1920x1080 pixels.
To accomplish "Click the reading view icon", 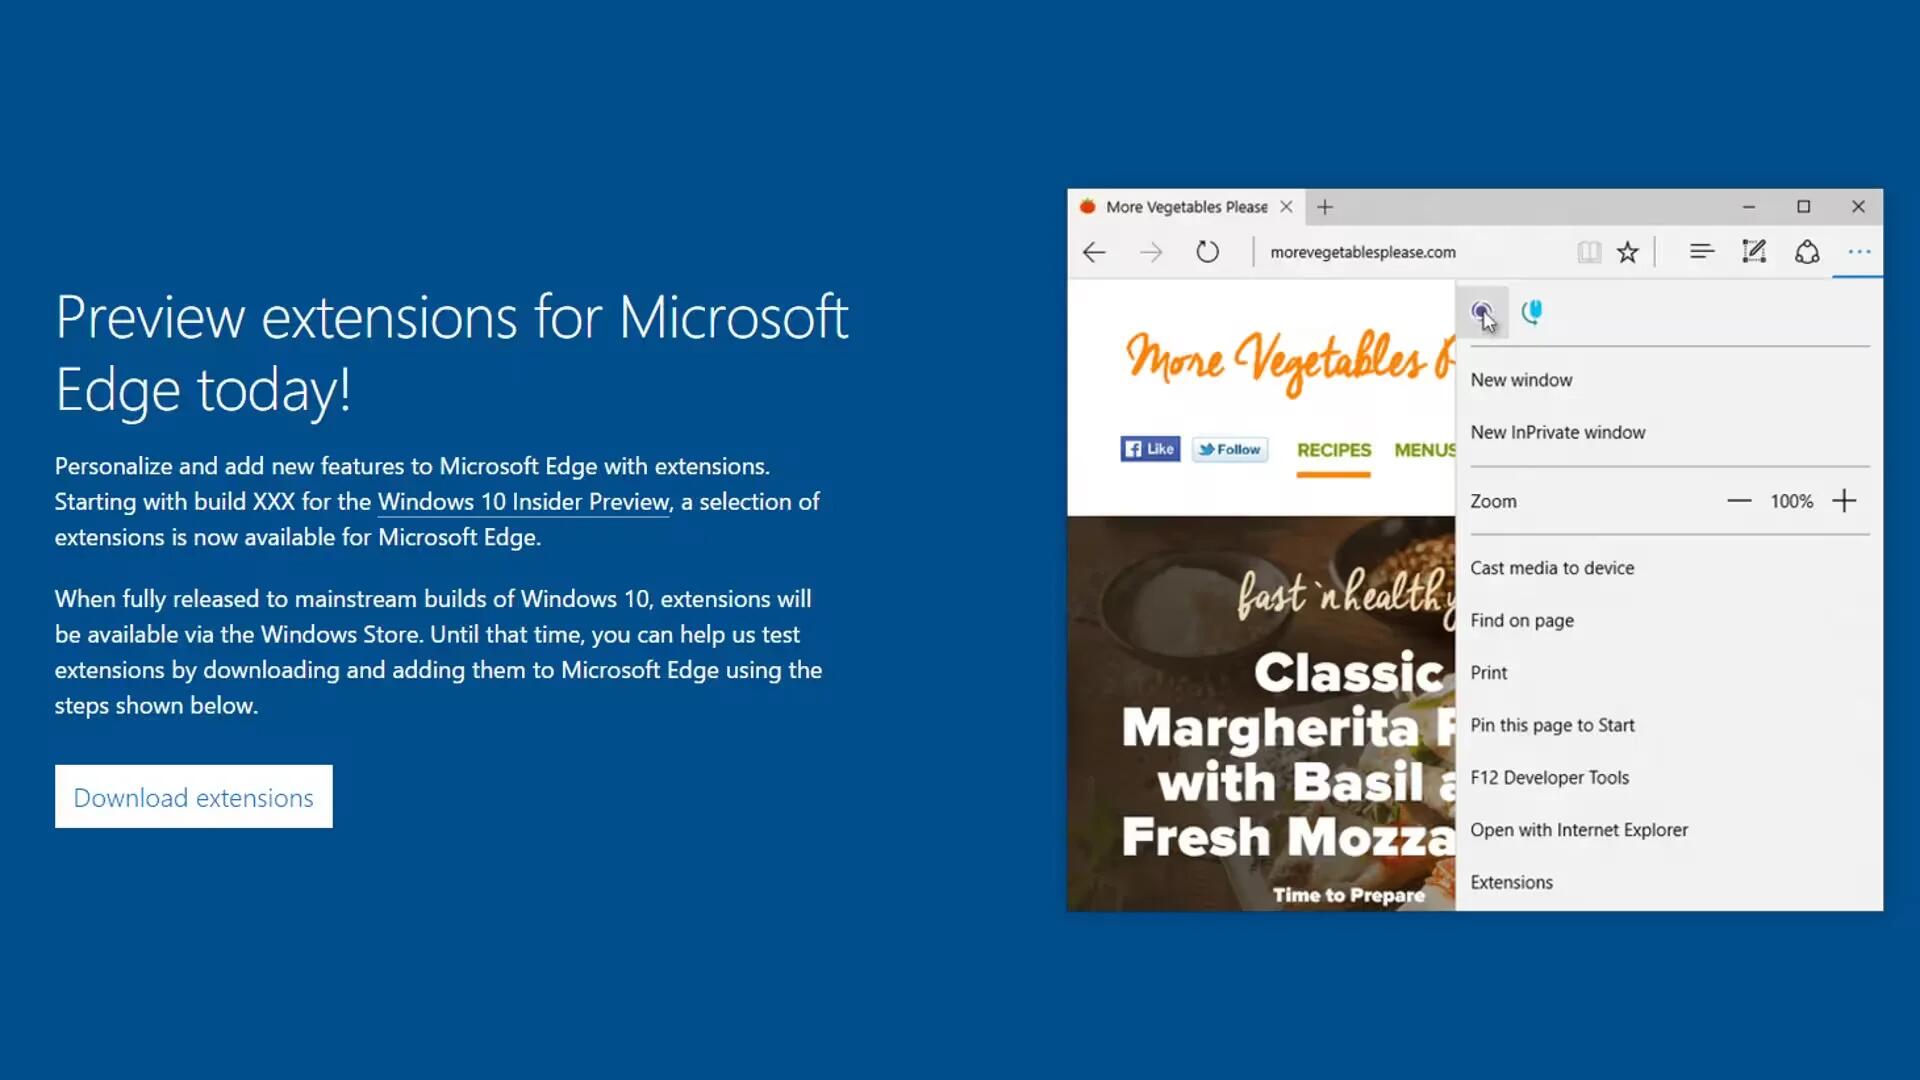I will pos(1589,252).
